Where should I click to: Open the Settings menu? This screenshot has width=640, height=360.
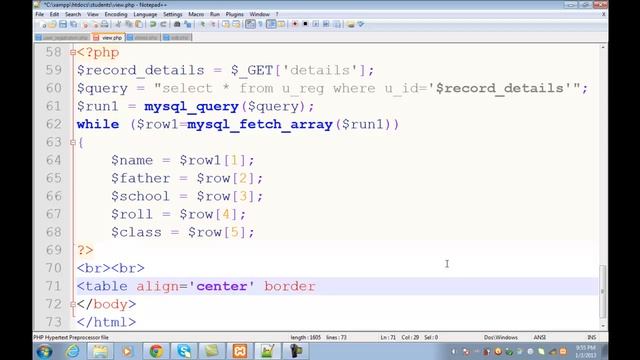(x=173, y=14)
